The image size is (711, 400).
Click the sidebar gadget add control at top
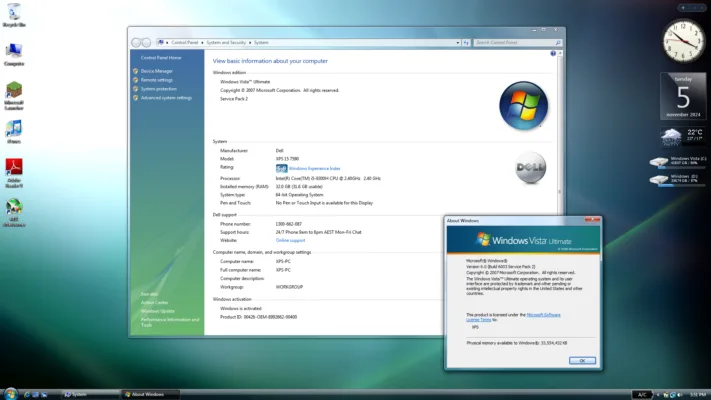(683, 8)
